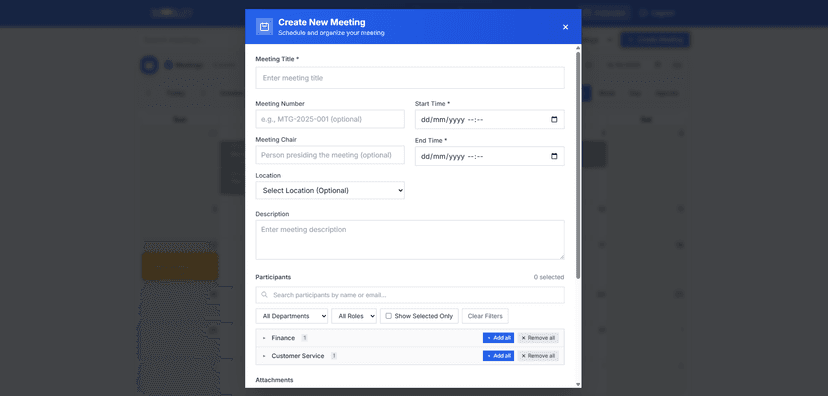Open the All Roles filter dropdown
The width and height of the screenshot is (828, 396).
[354, 316]
